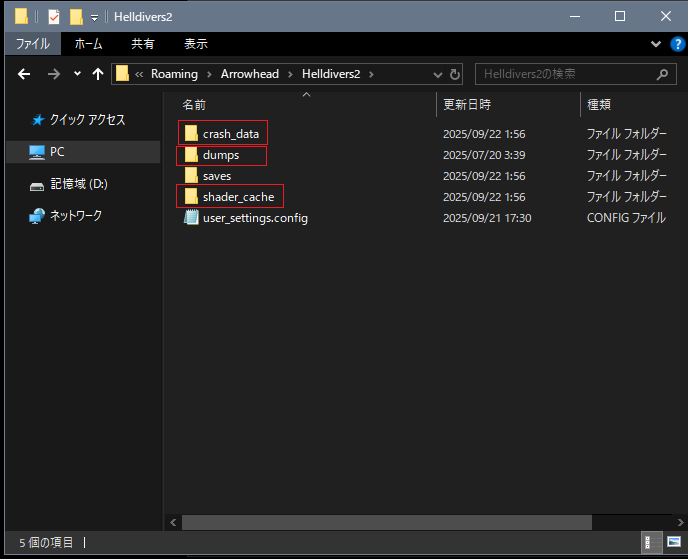Image resolution: width=688 pixels, height=559 pixels.
Task: Click the user_settings.config file icon
Action: (x=191, y=217)
